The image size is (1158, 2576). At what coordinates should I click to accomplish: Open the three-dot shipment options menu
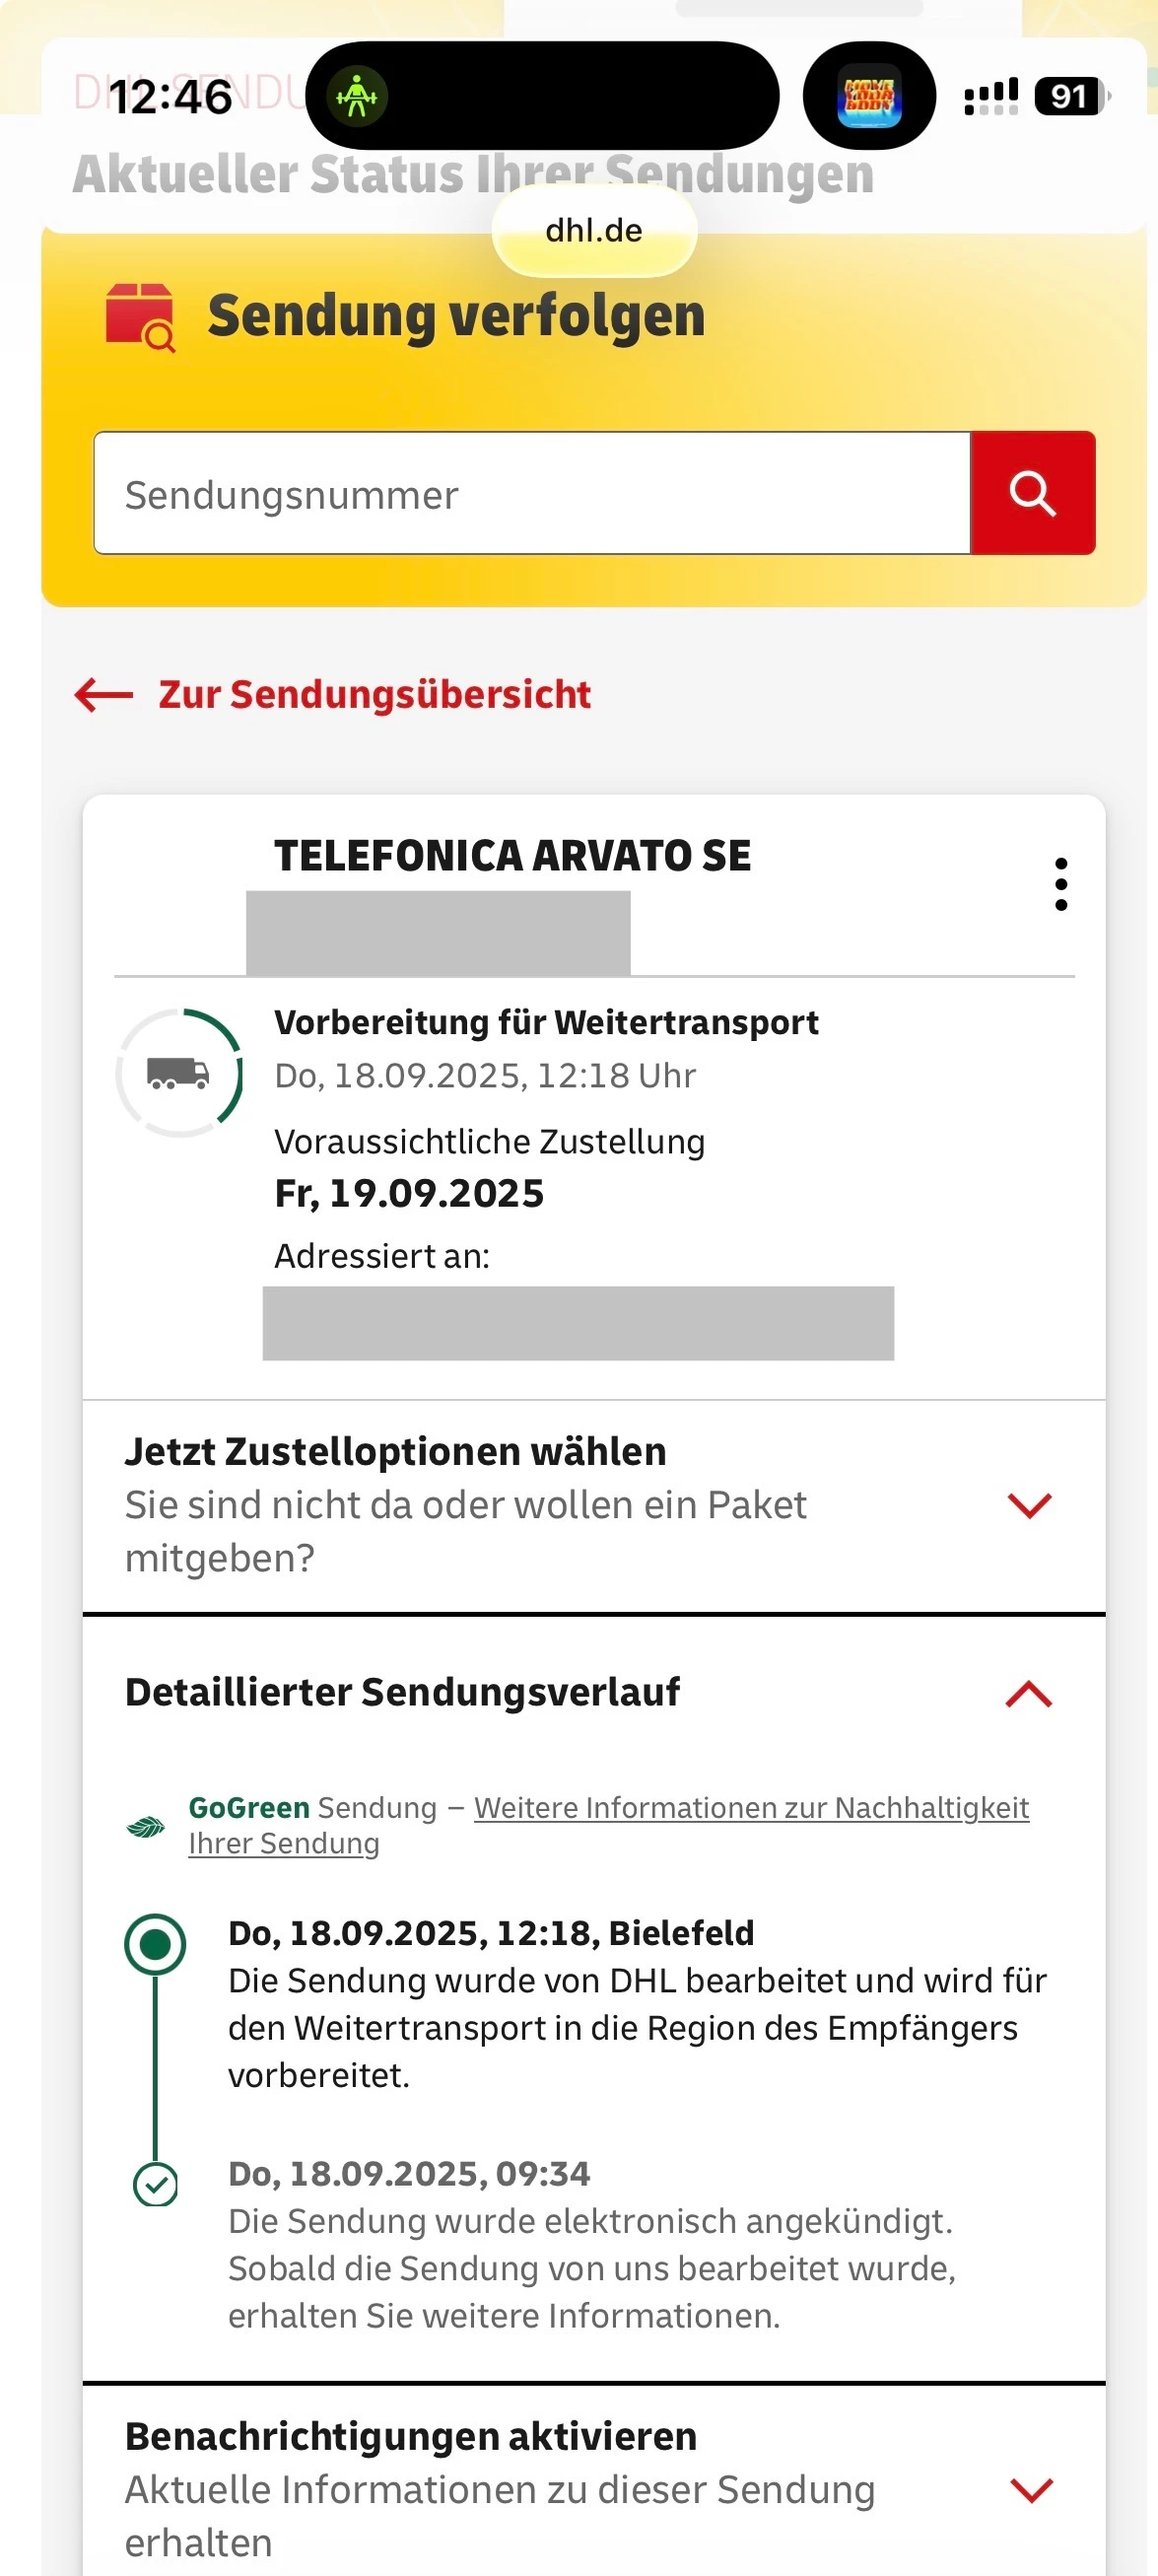click(x=1060, y=884)
